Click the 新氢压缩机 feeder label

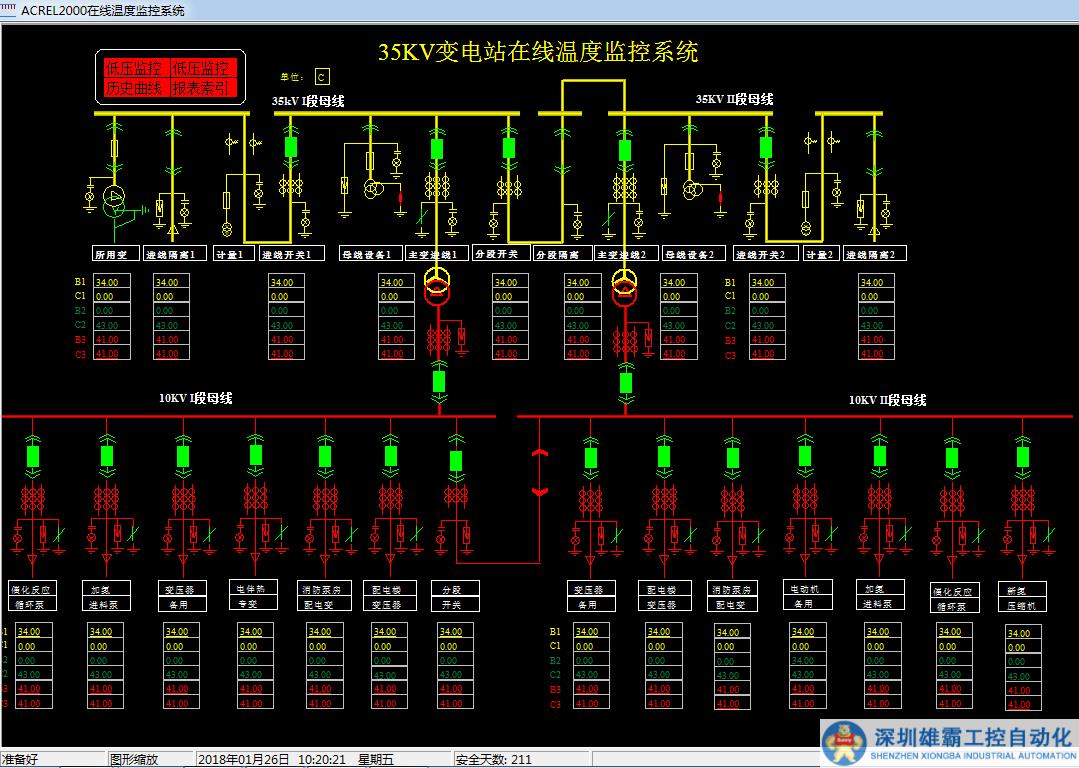[x=1022, y=597]
